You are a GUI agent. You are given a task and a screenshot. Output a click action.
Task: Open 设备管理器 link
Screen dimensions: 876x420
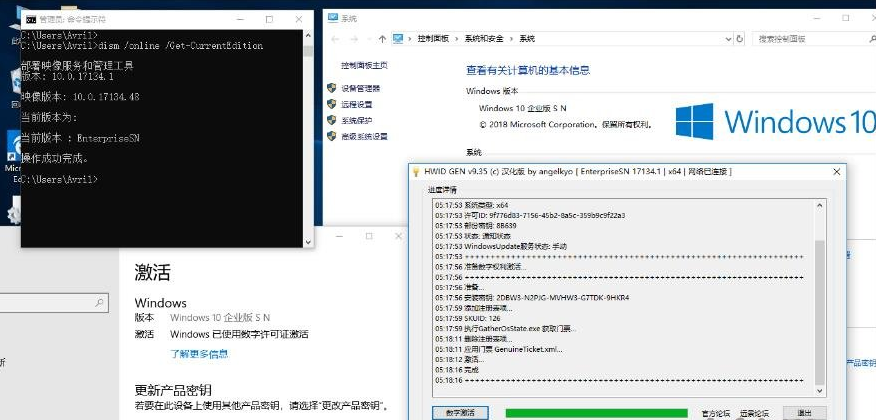(360, 88)
